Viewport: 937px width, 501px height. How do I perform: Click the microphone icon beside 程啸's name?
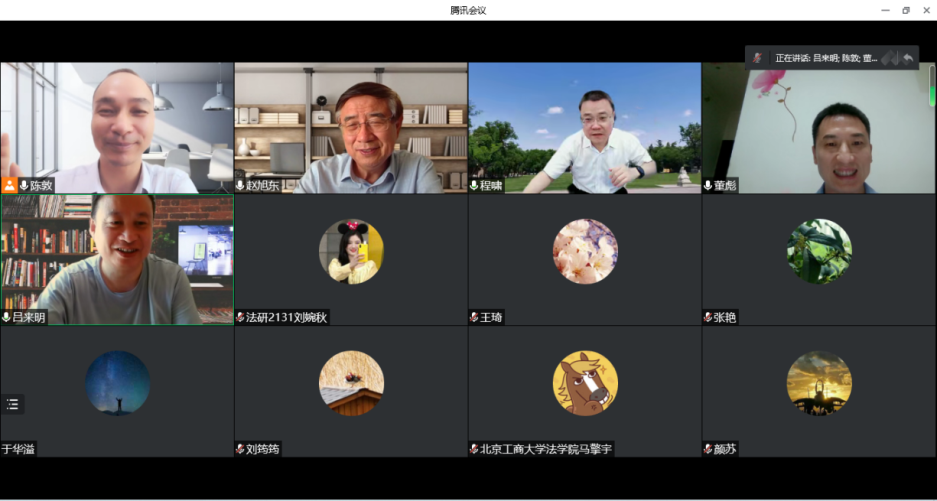[474, 186]
